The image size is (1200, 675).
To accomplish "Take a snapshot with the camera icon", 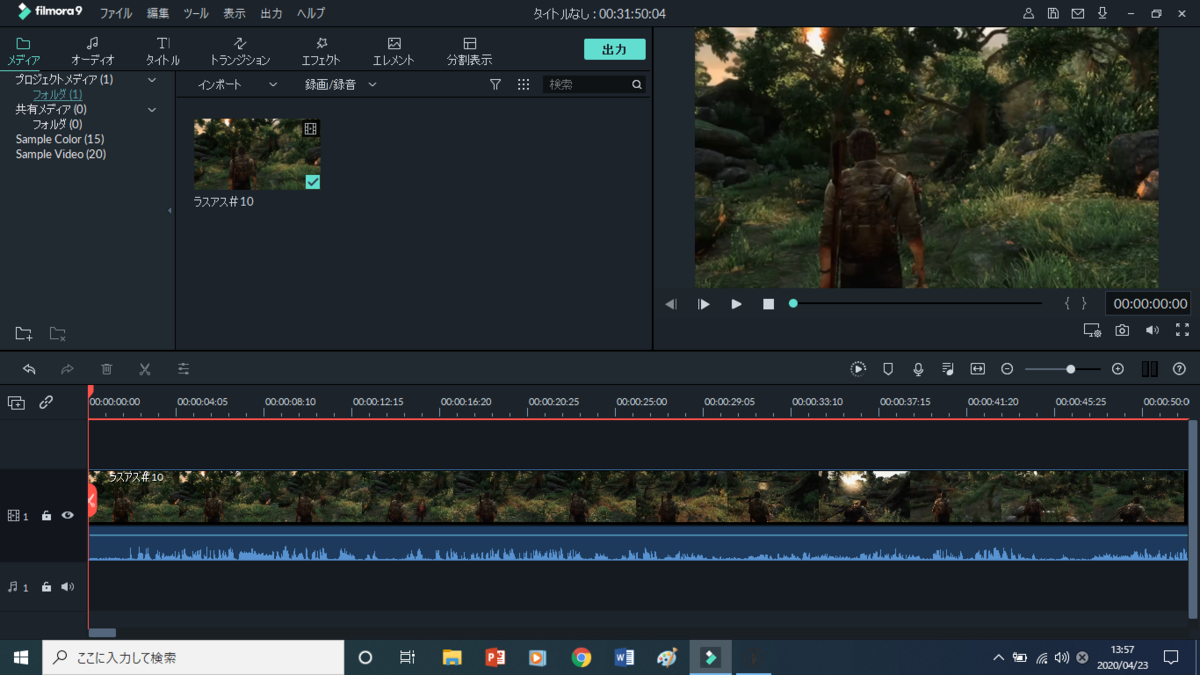I will pyautogui.click(x=1122, y=330).
